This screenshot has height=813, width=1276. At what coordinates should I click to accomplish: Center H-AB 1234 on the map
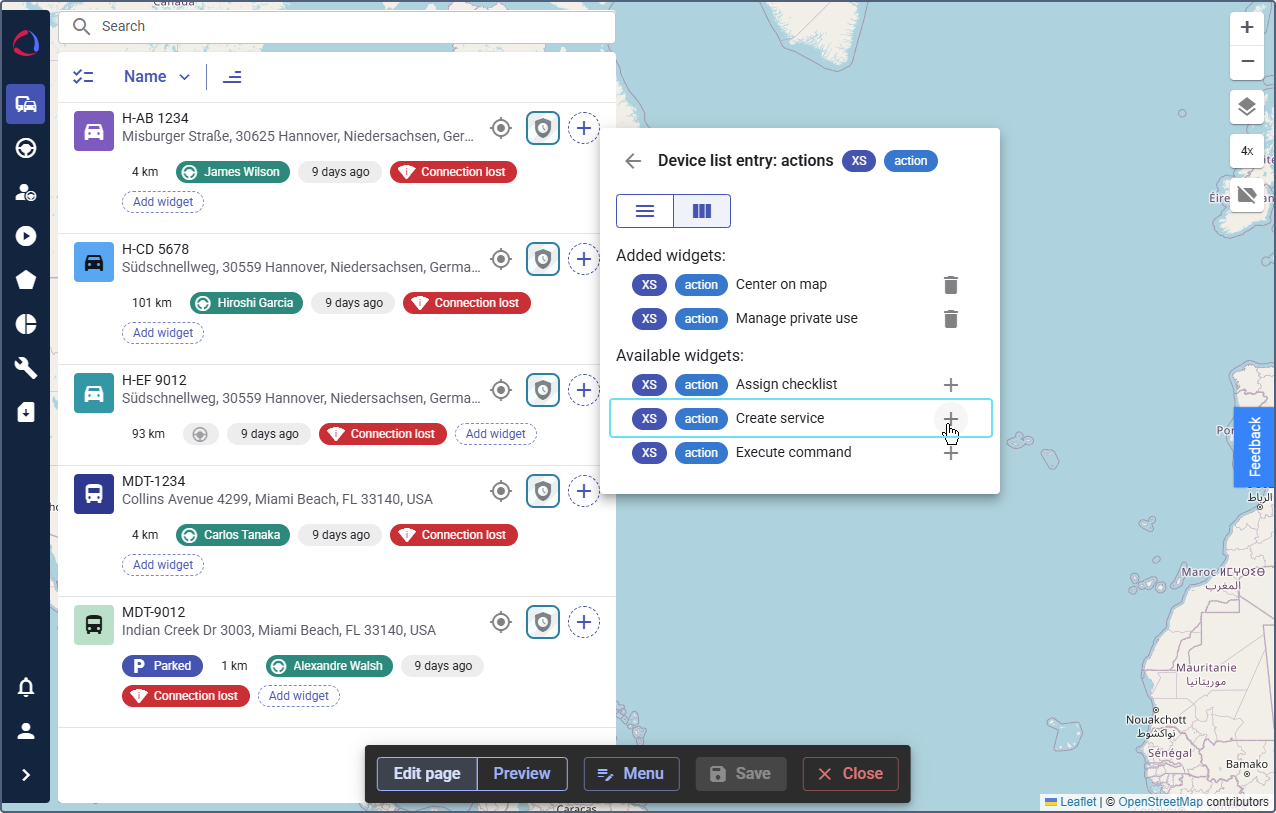[501, 128]
